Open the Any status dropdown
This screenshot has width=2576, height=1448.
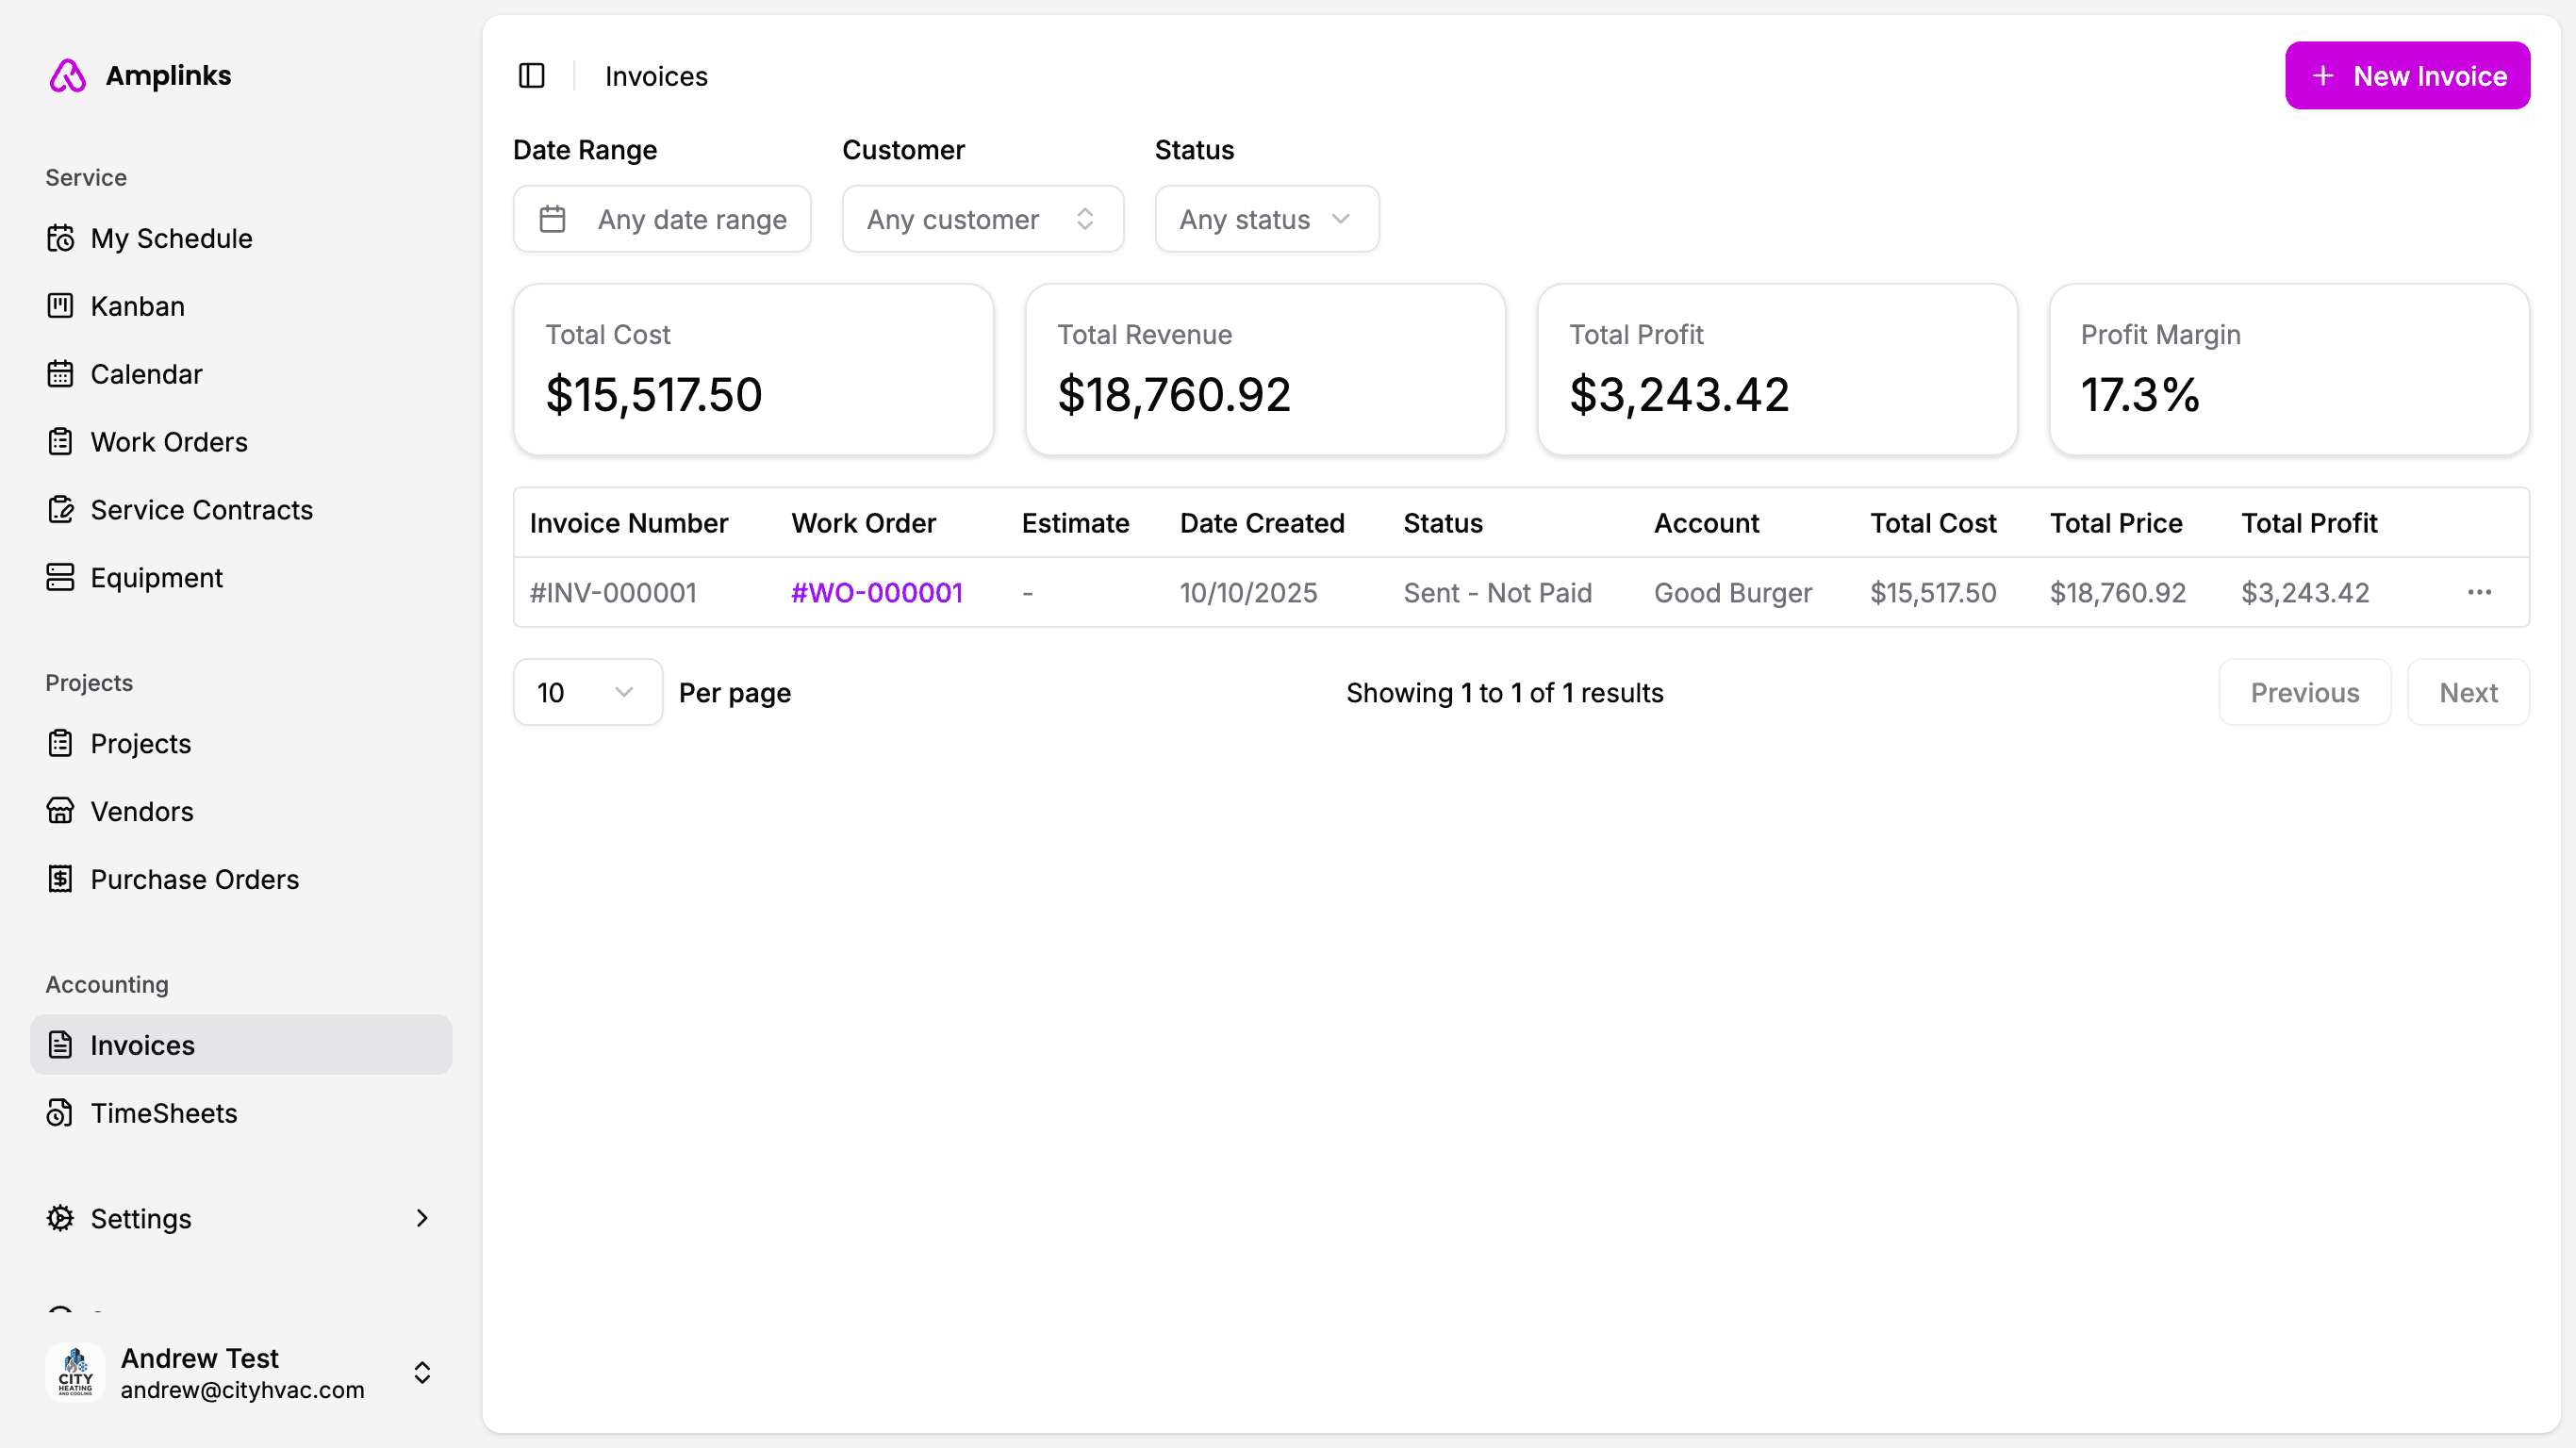(1266, 219)
